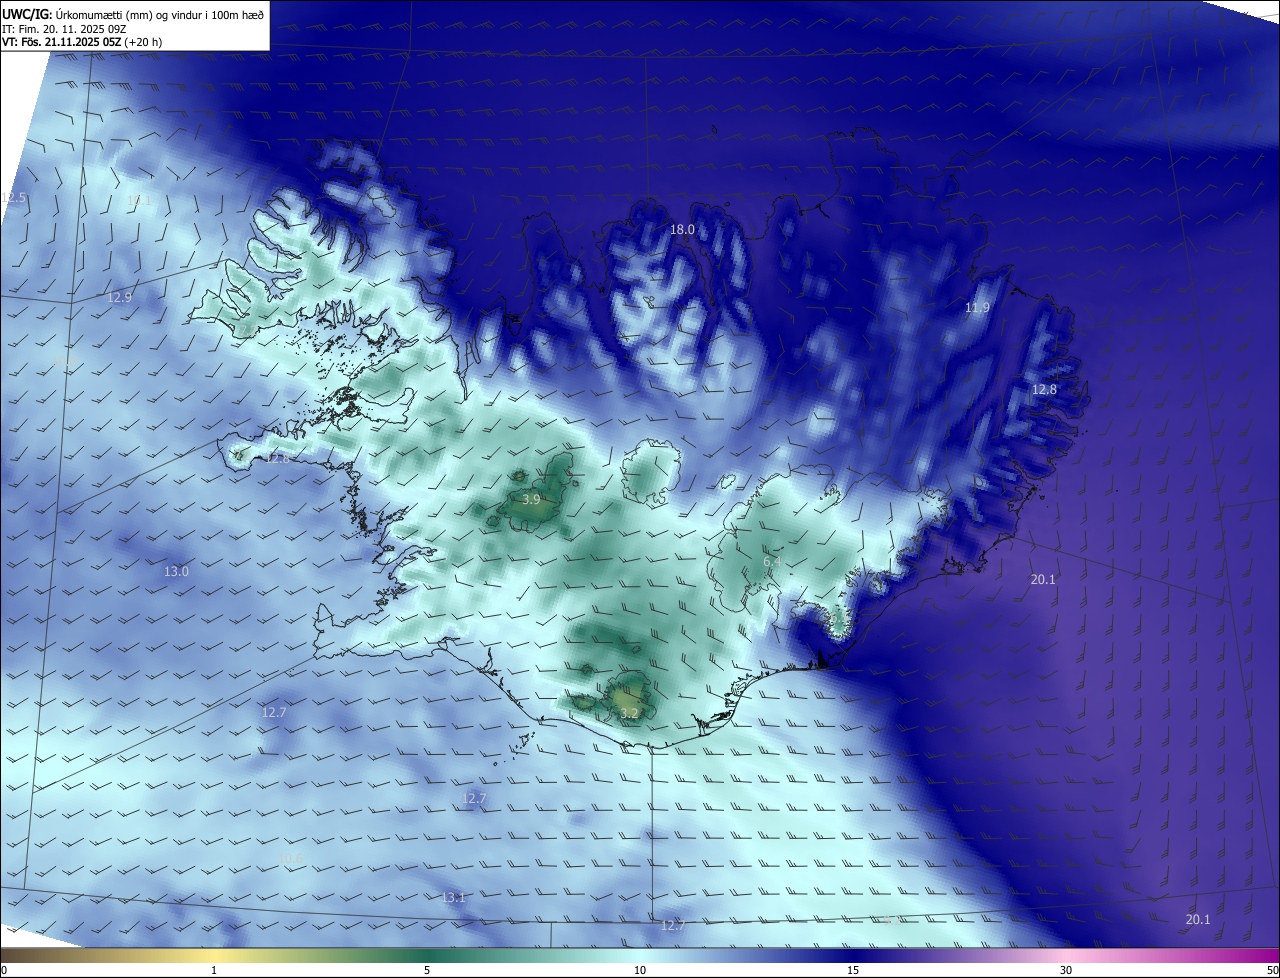Click the 12.8 value on the Snæfellsnes peninsula
Image resolution: width=1280 pixels, height=978 pixels.
click(277, 459)
